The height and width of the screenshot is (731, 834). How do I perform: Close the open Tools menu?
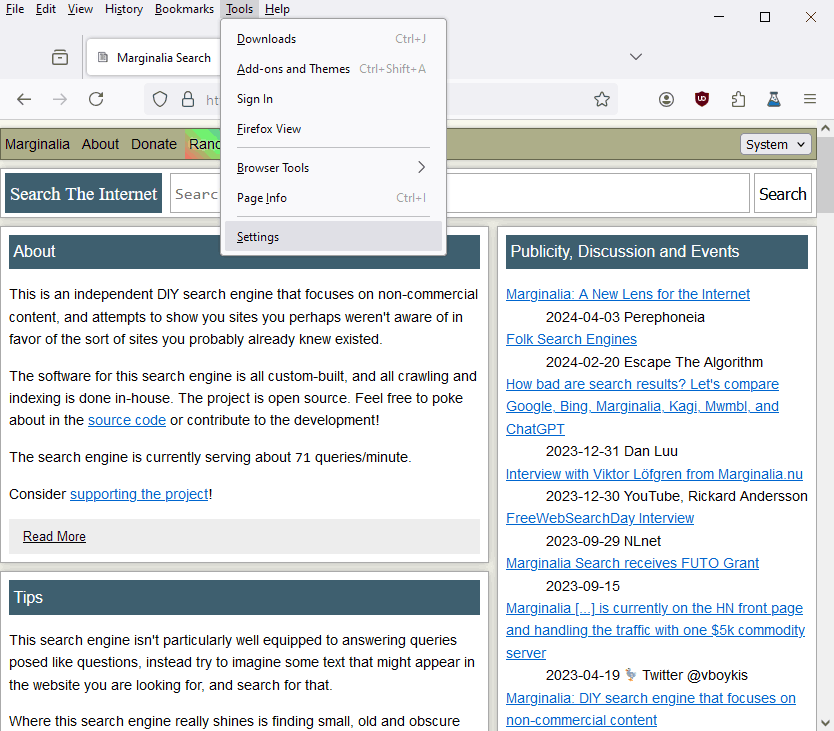pyautogui.click(x=239, y=9)
